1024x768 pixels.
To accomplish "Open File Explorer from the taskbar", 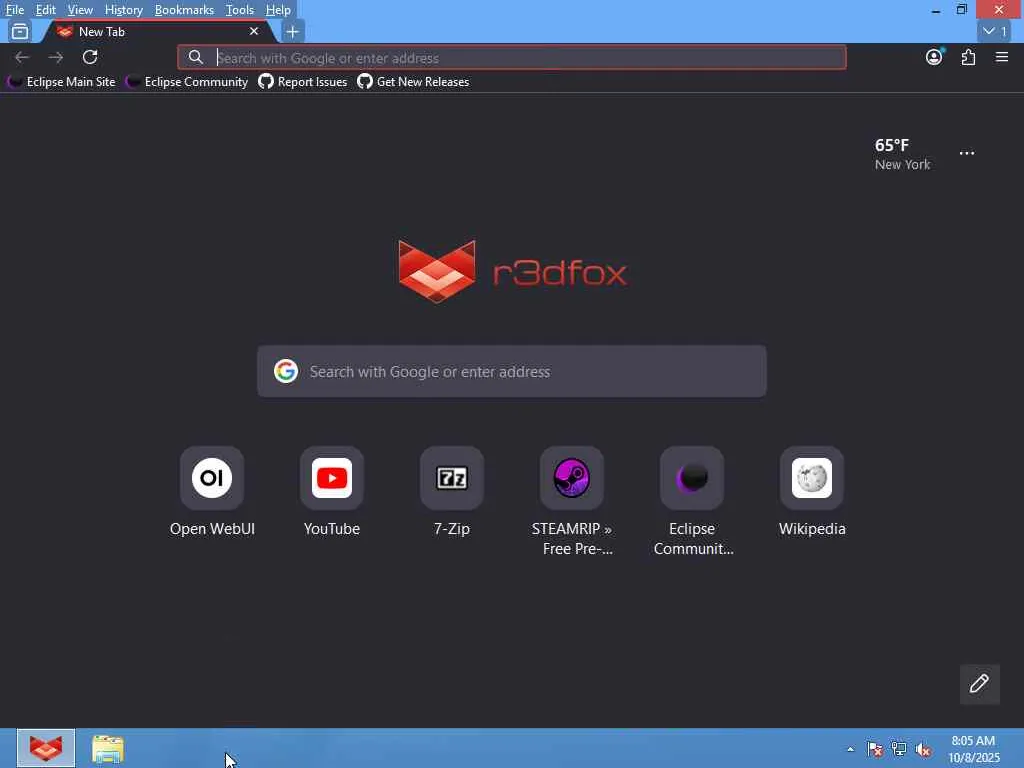I will [108, 748].
